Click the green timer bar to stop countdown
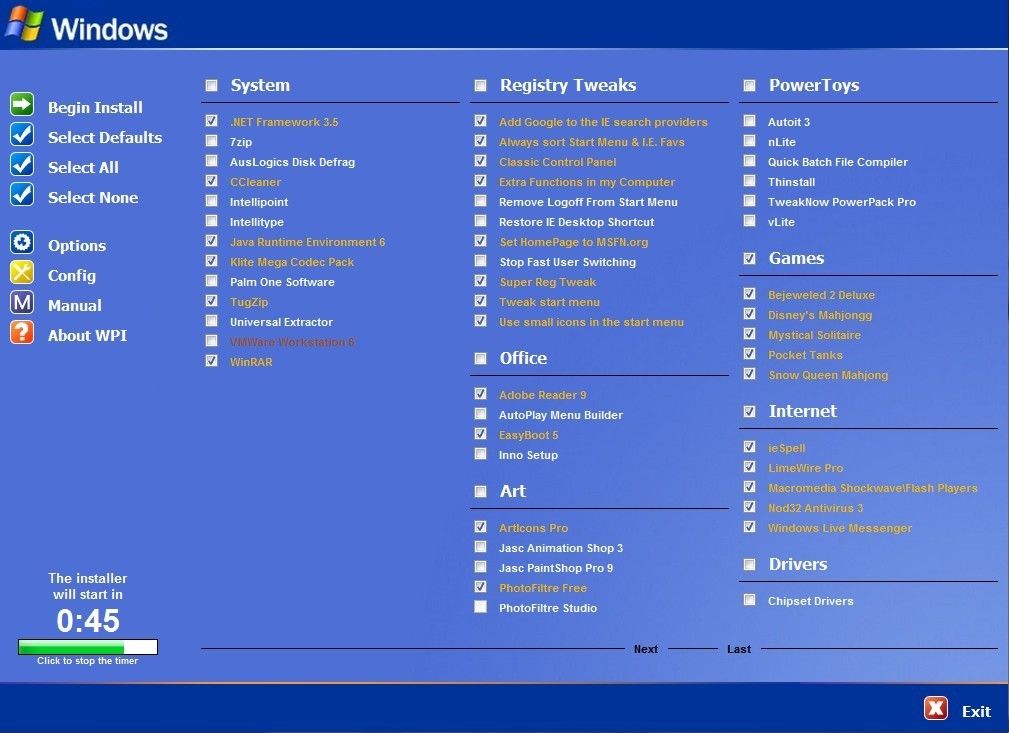The height and width of the screenshot is (733, 1009). pyautogui.click(x=87, y=645)
